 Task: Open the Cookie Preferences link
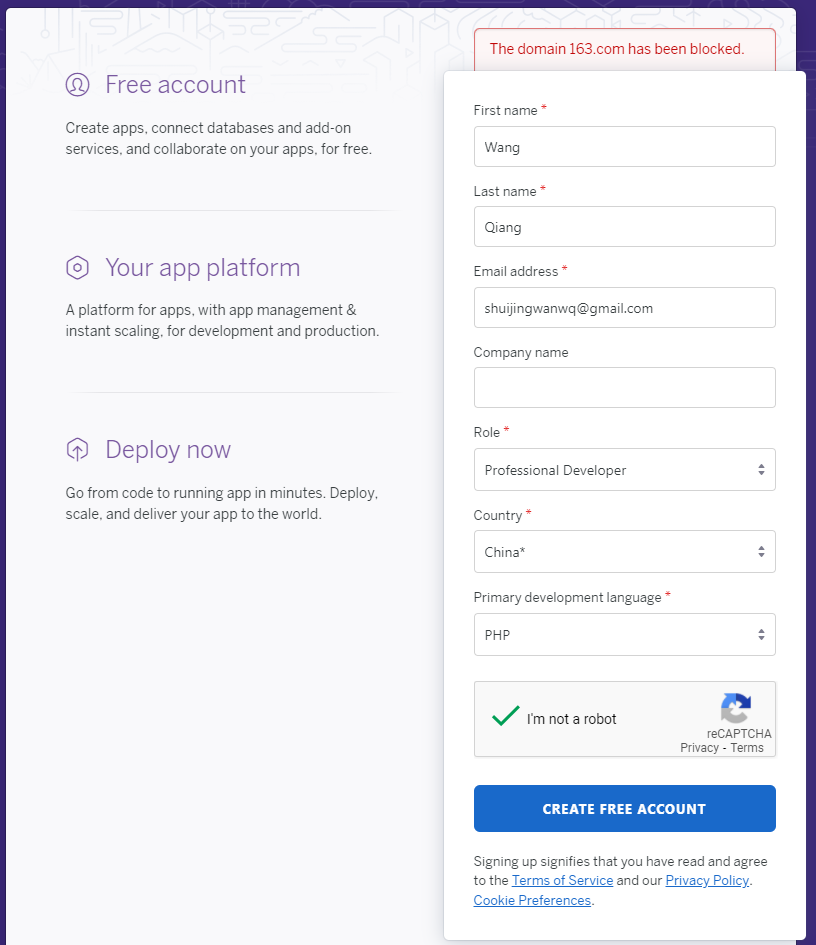click(532, 900)
